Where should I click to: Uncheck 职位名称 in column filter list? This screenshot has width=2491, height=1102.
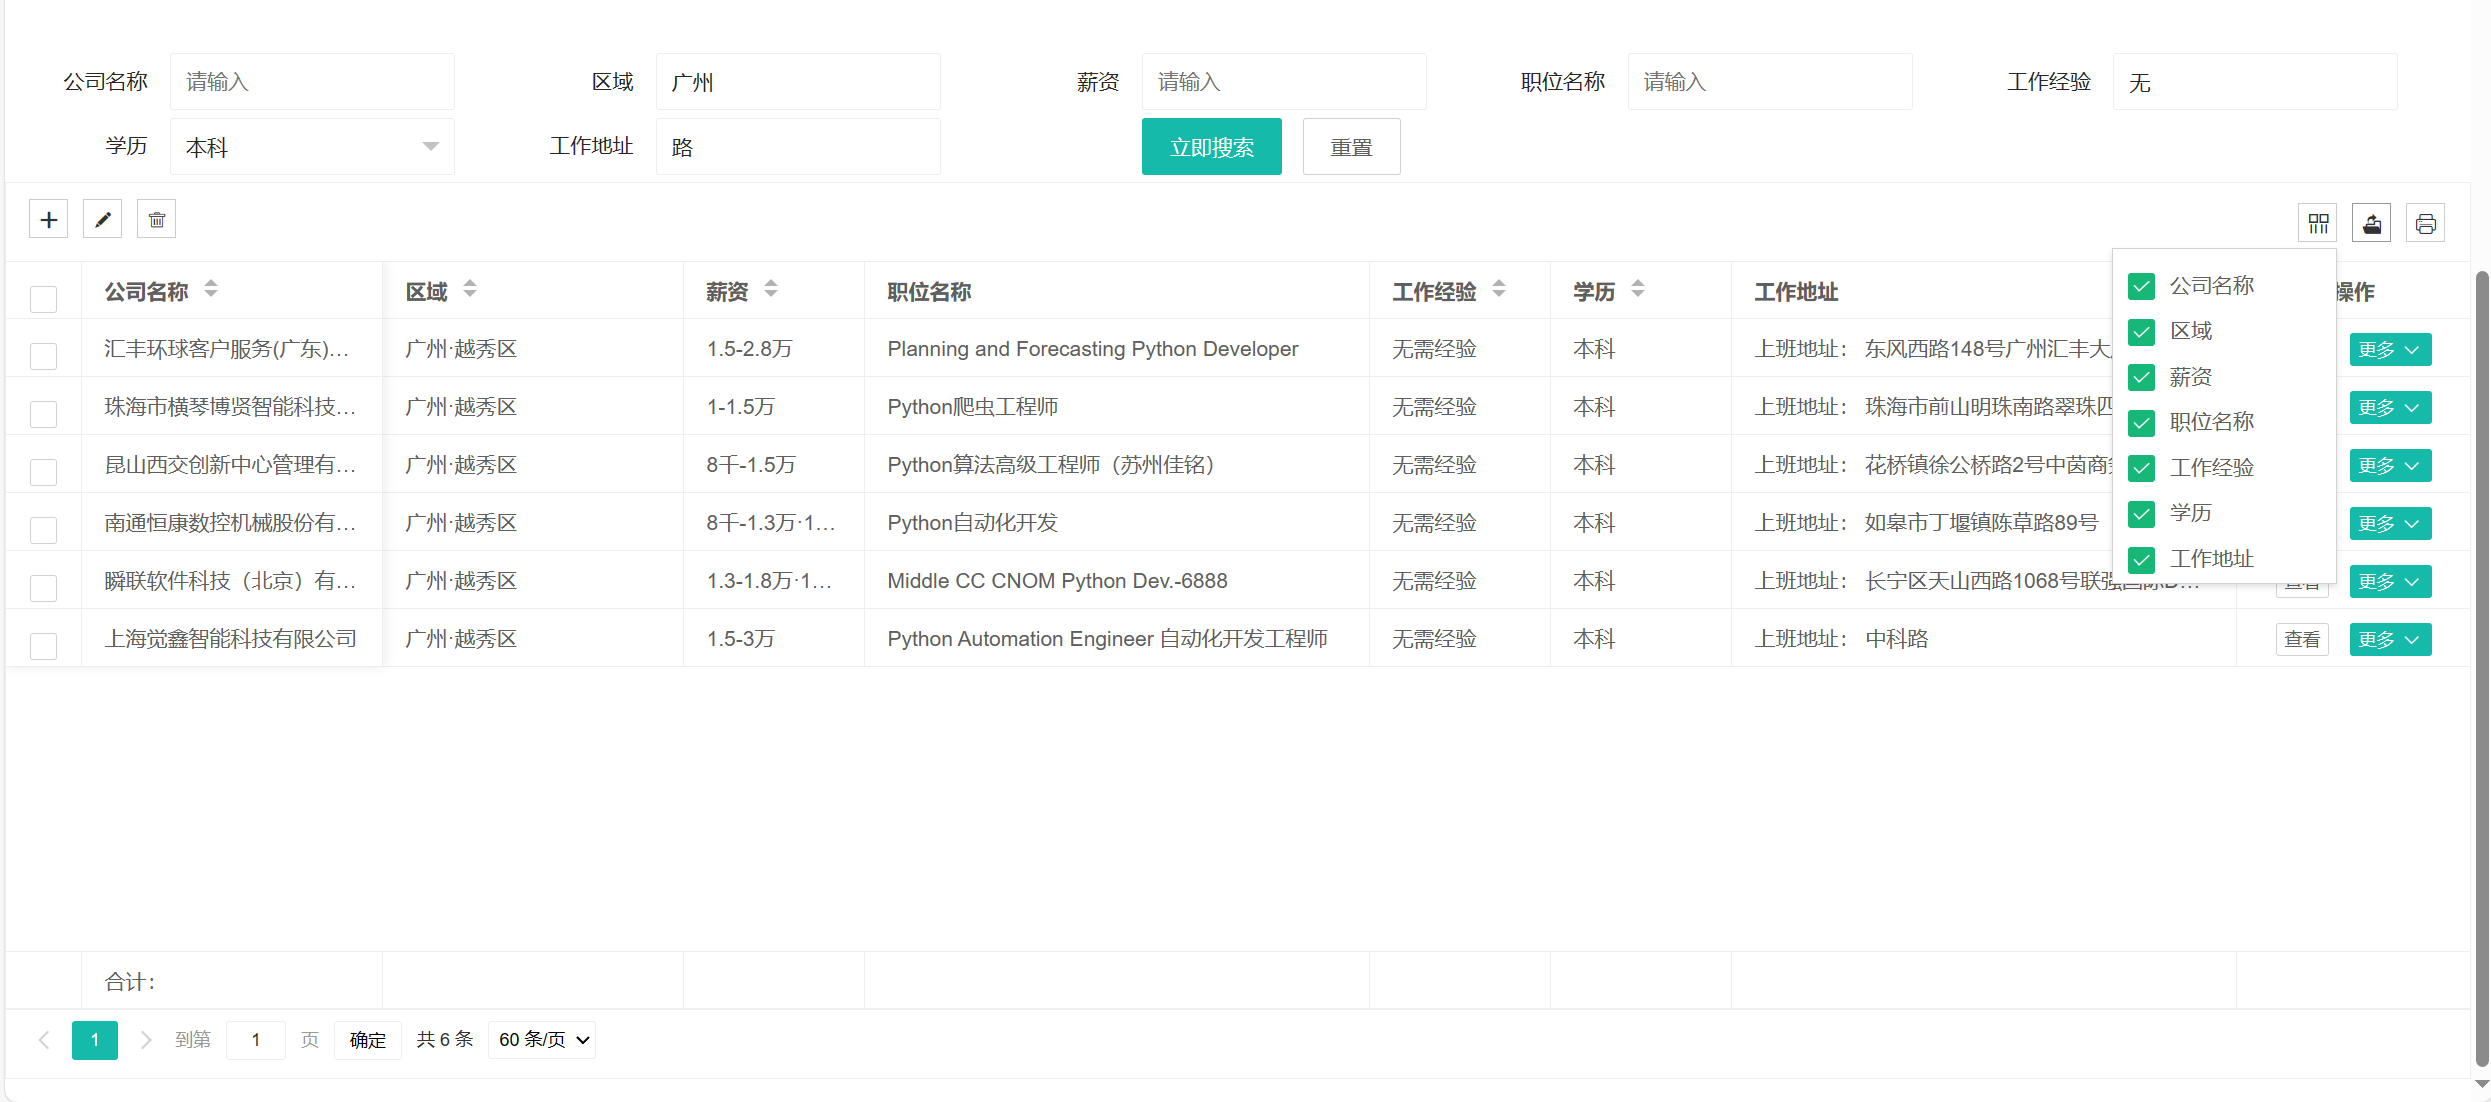[x=2141, y=422]
